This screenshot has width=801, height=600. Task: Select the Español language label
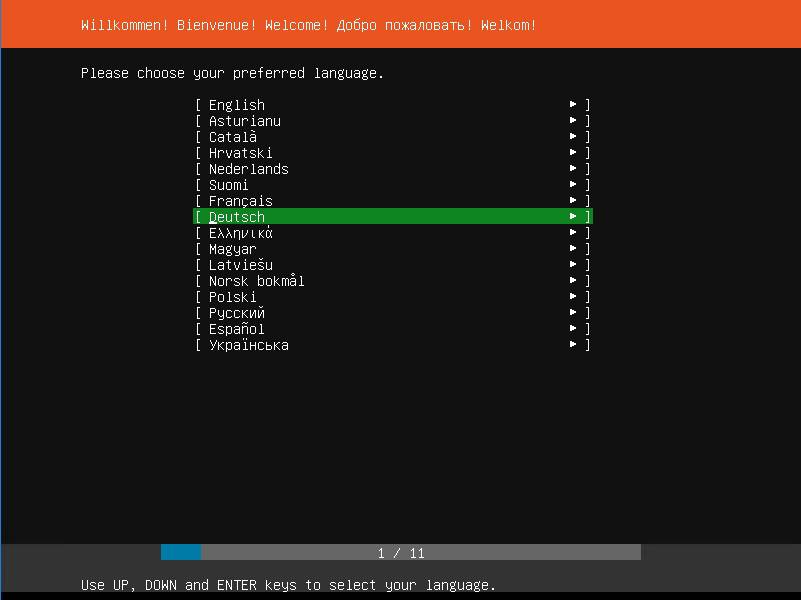[237, 329]
